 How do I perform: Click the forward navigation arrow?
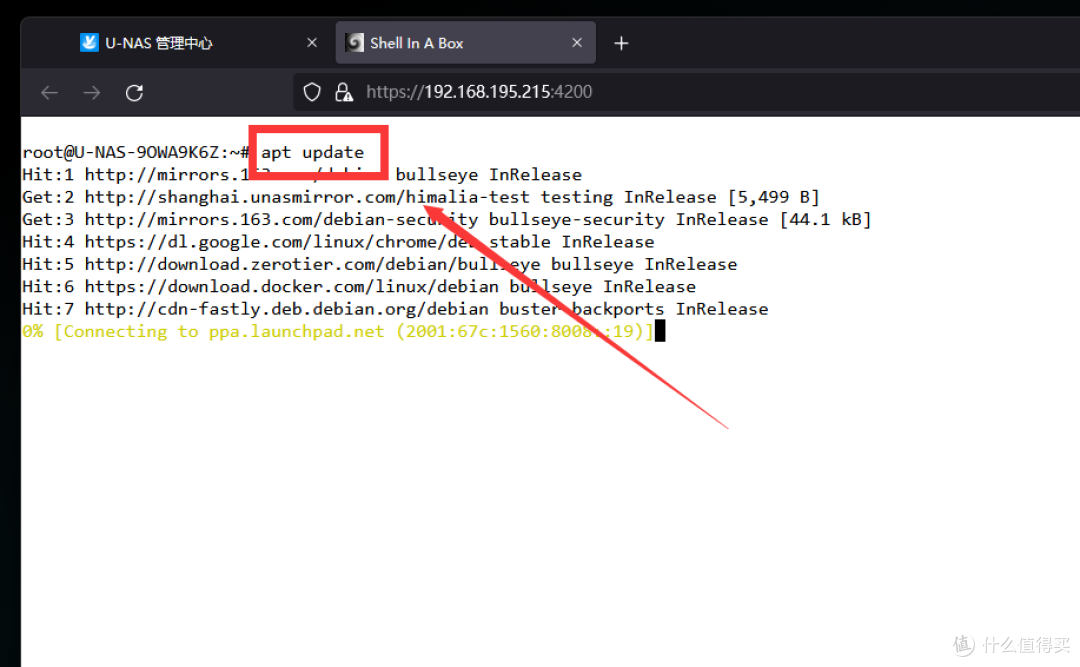pyautogui.click(x=92, y=93)
